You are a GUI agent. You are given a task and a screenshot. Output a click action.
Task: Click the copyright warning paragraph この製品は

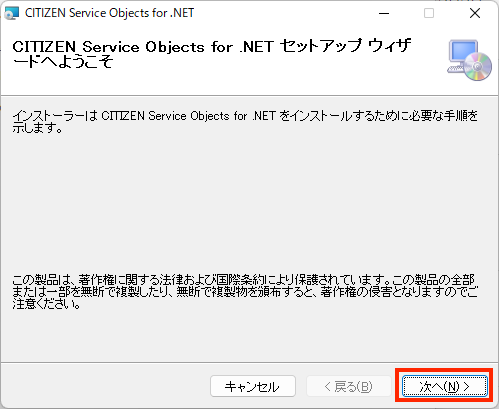(x=245, y=292)
